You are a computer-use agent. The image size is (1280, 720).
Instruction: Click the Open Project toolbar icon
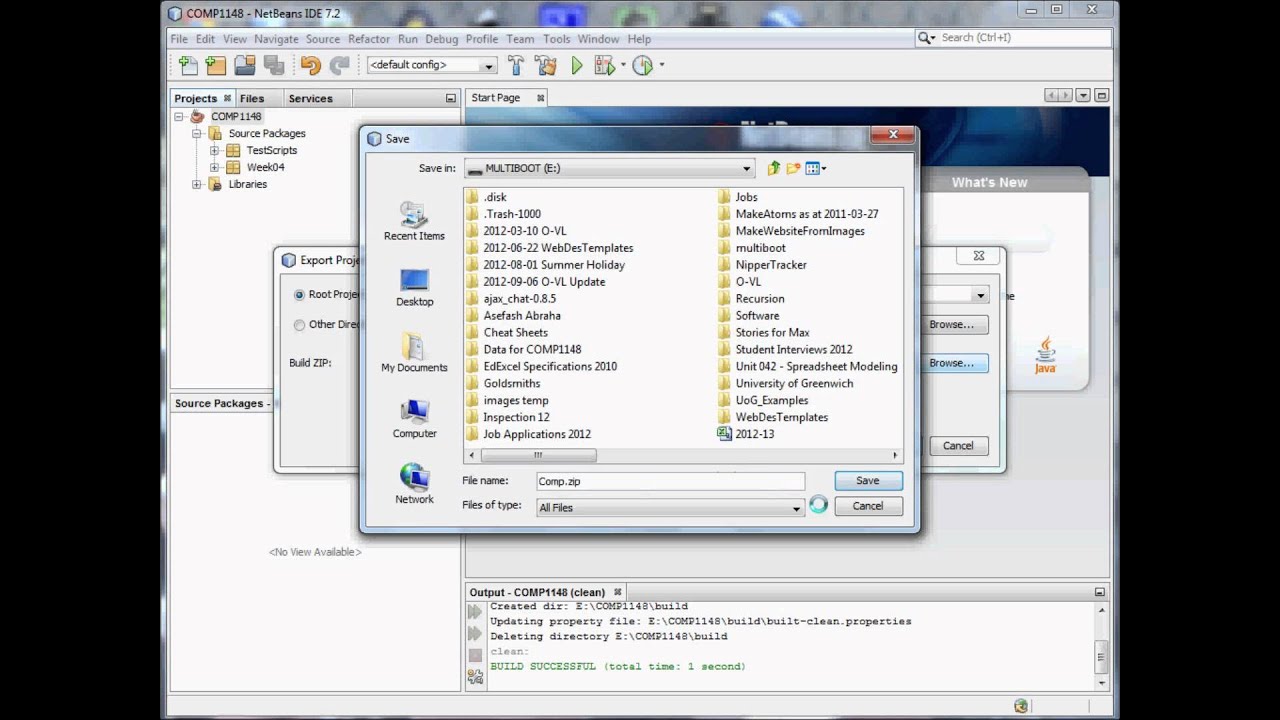tap(245, 65)
